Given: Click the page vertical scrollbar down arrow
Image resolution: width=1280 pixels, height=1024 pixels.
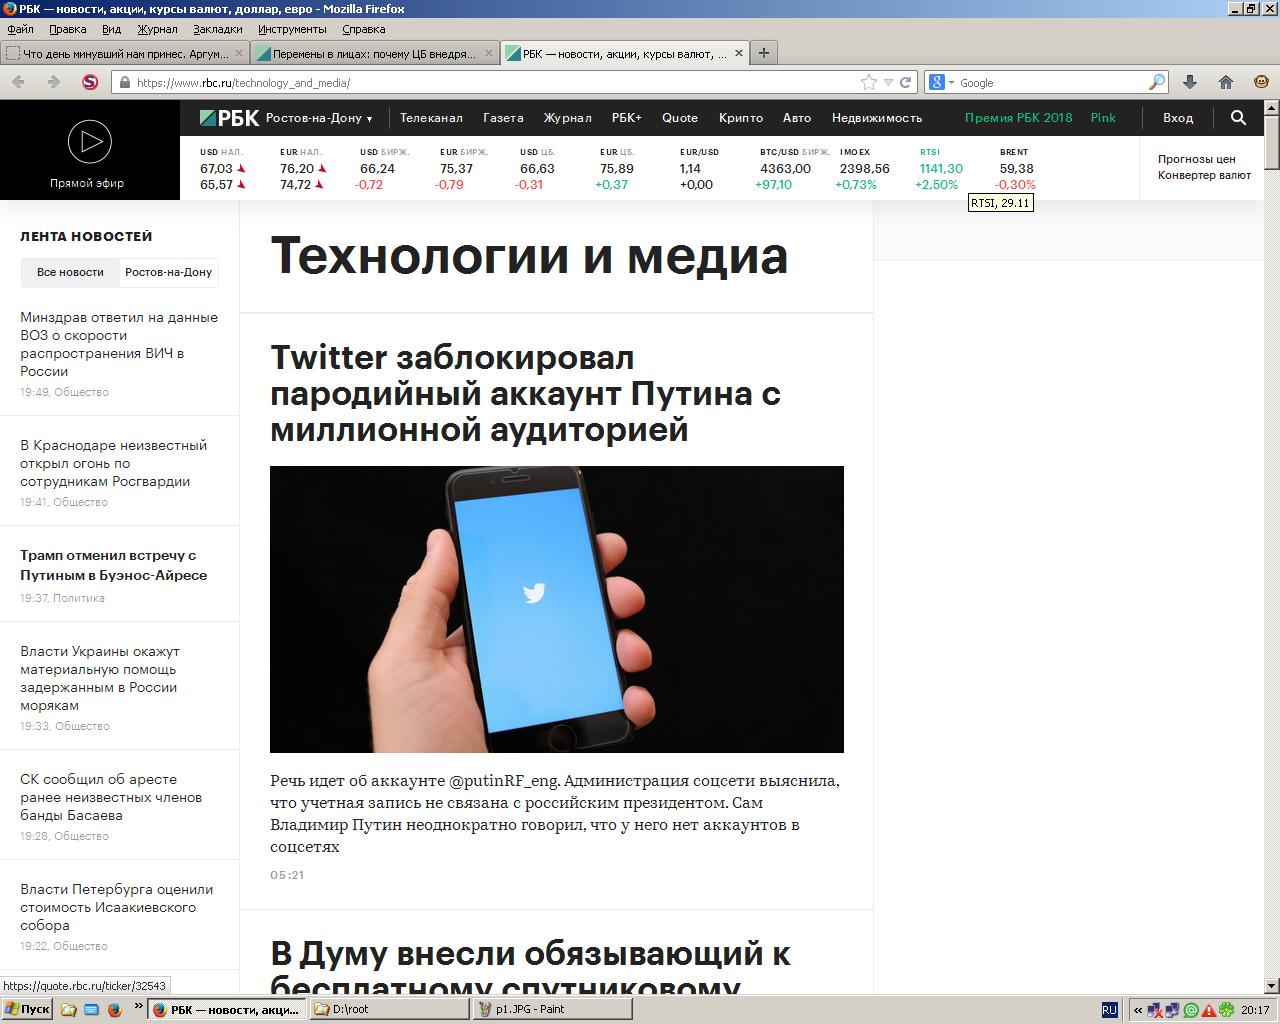Looking at the screenshot, I should [1272, 985].
